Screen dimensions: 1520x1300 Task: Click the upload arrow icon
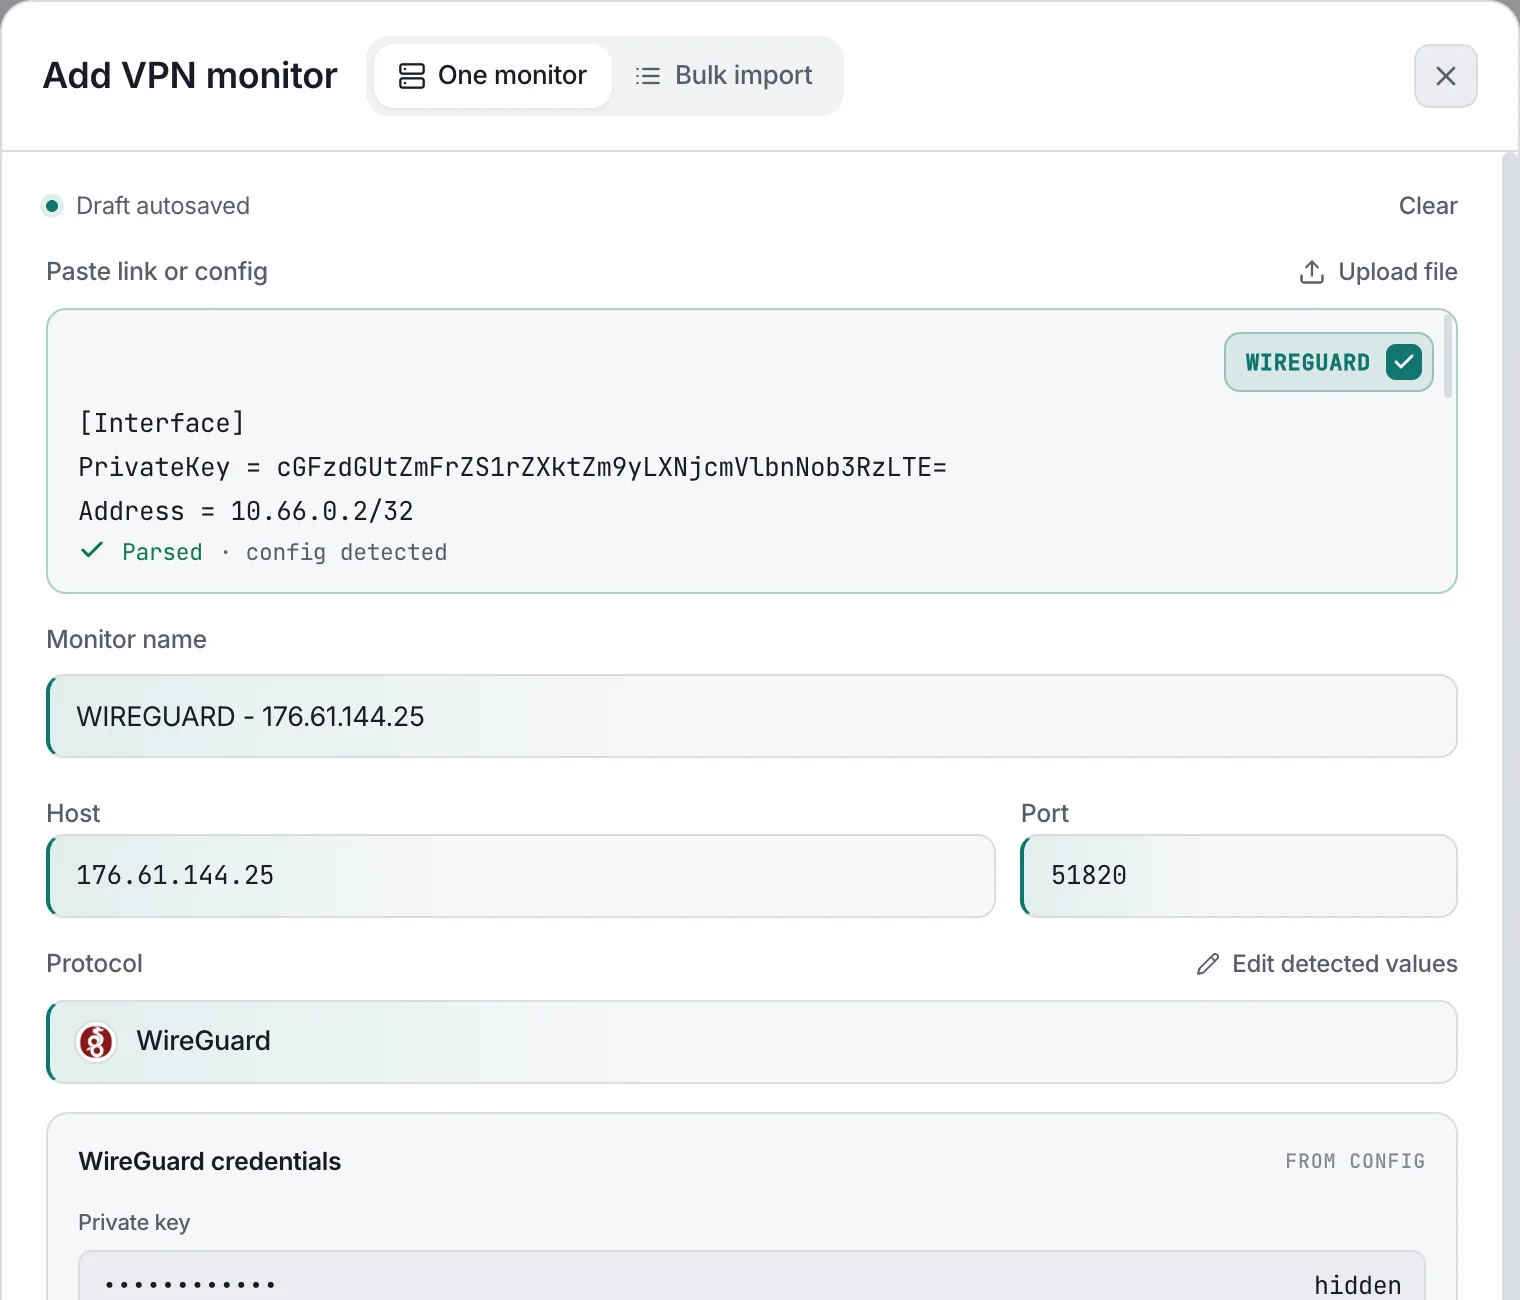click(x=1312, y=272)
